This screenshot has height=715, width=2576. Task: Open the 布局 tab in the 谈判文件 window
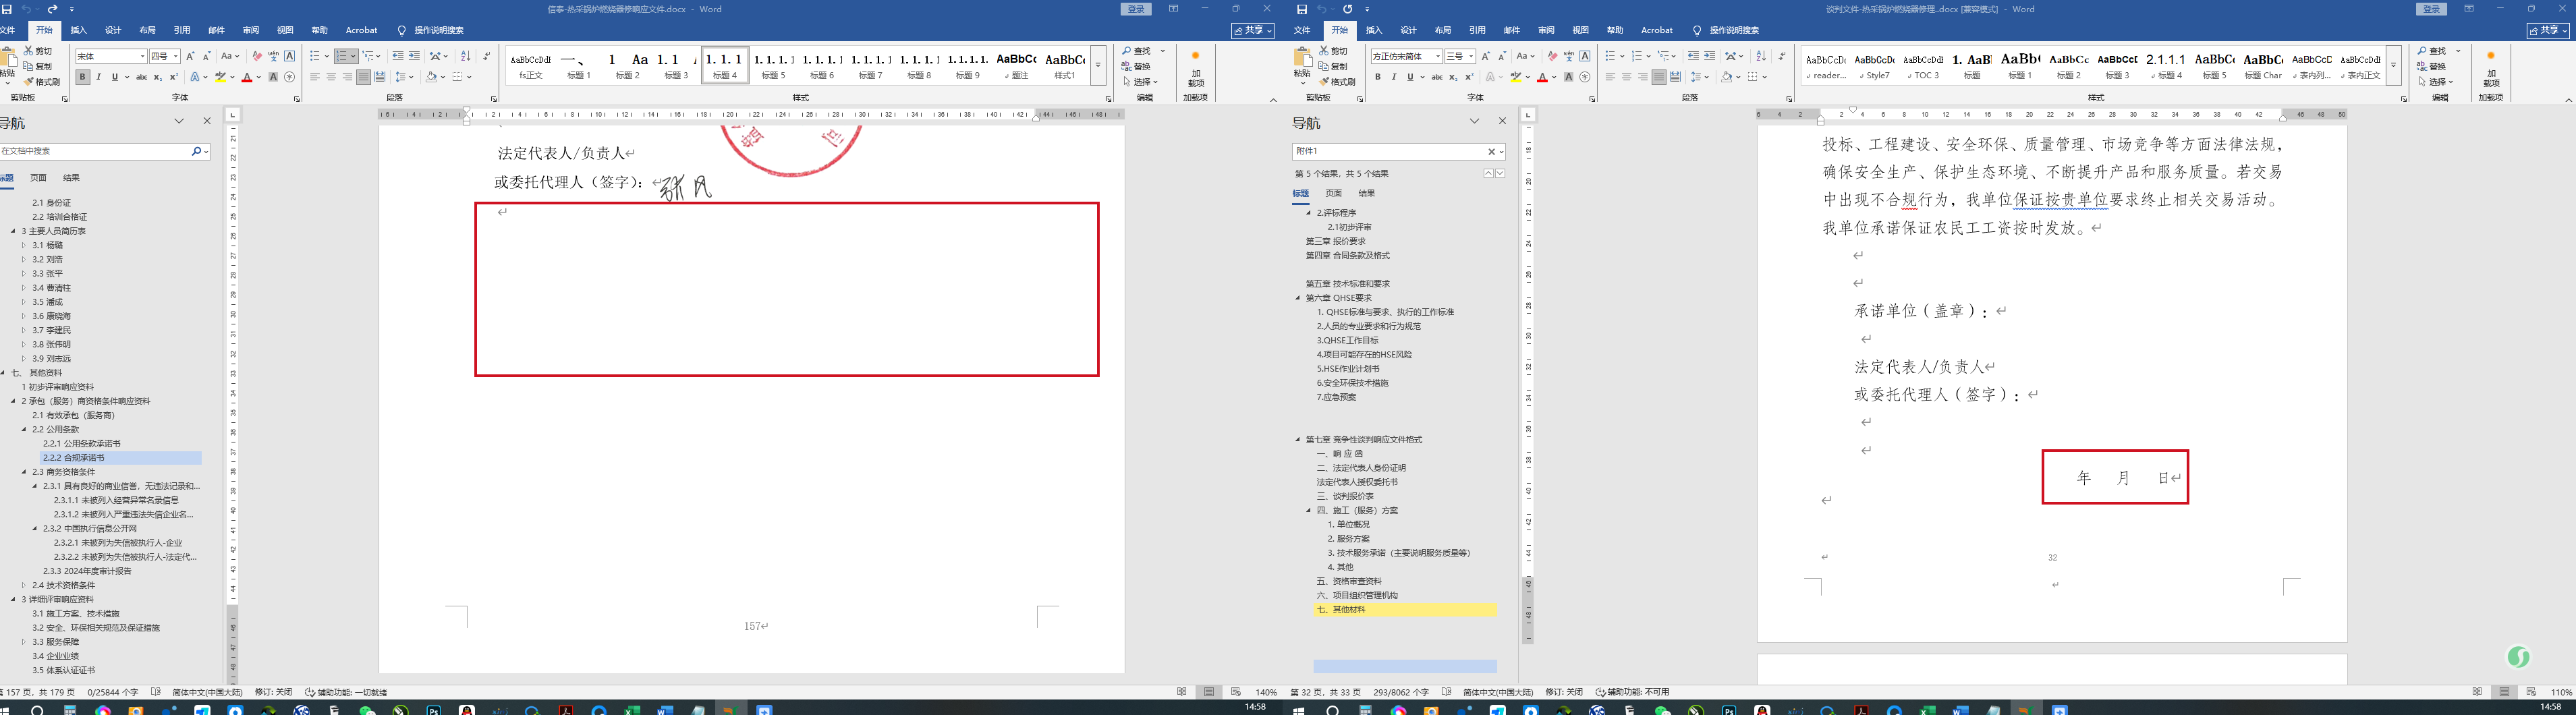tap(1442, 30)
